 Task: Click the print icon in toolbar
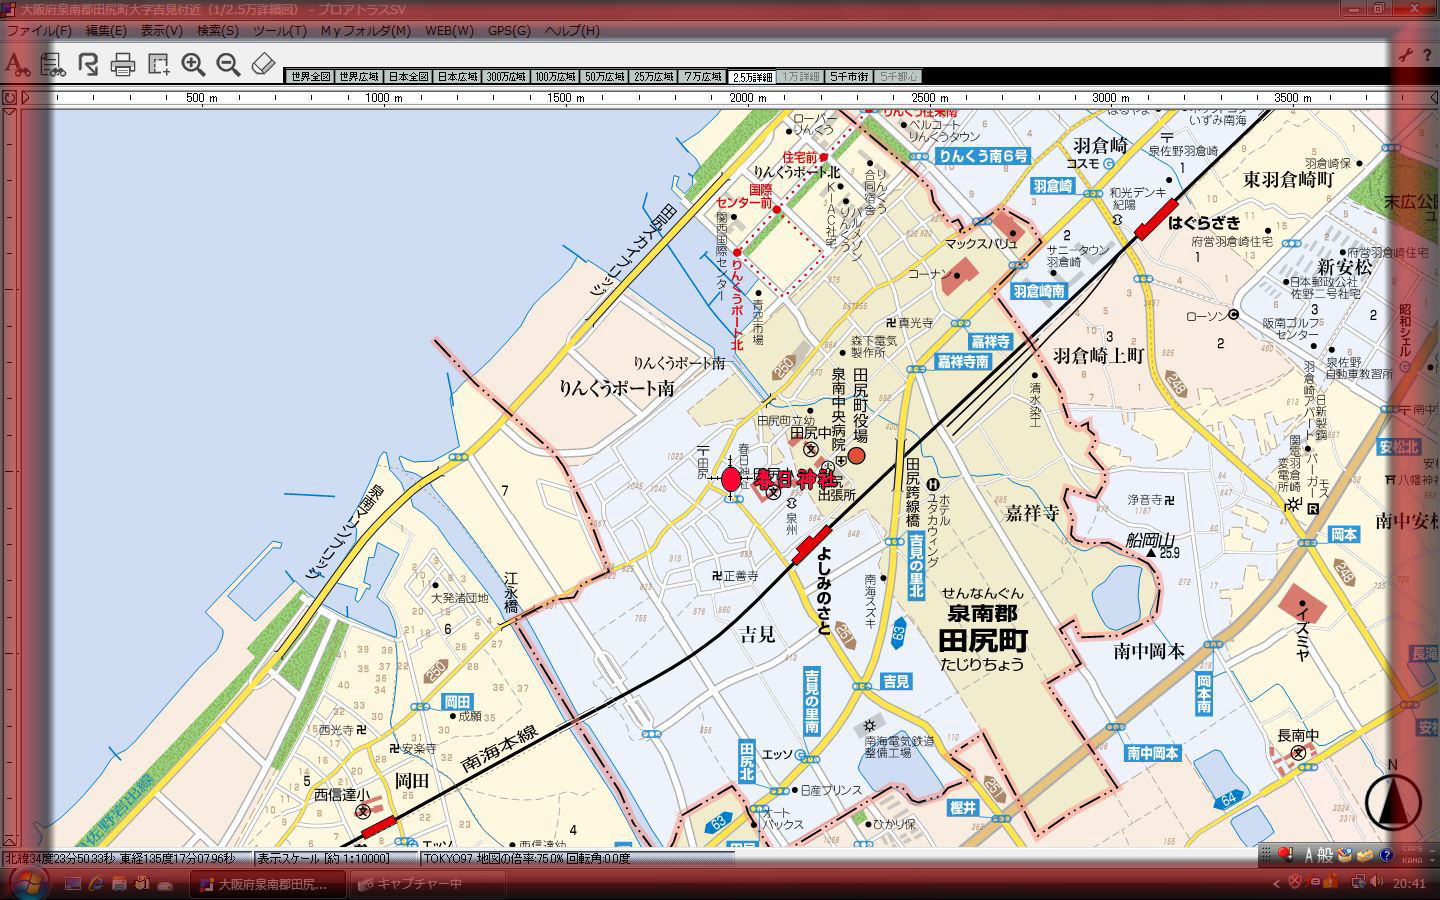tap(123, 65)
